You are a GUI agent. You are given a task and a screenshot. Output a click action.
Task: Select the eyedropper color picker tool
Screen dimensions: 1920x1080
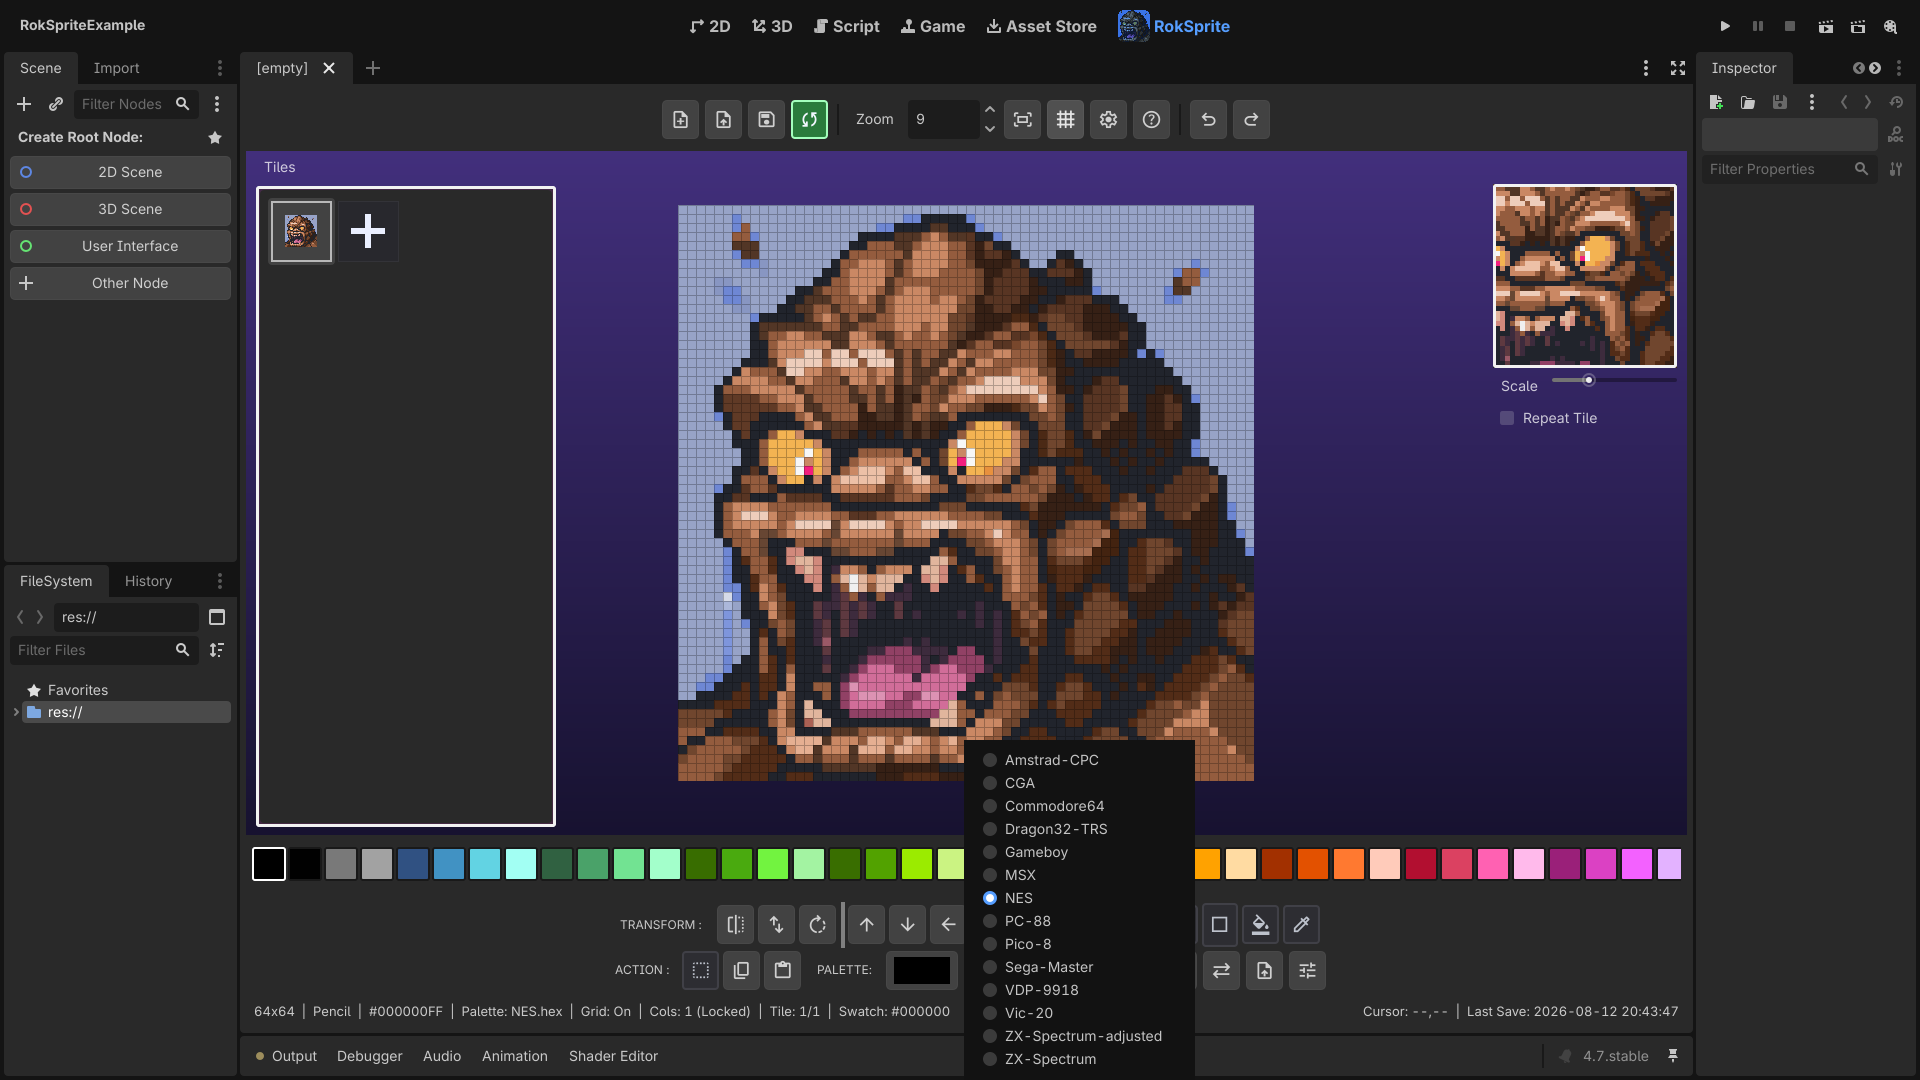point(1301,925)
